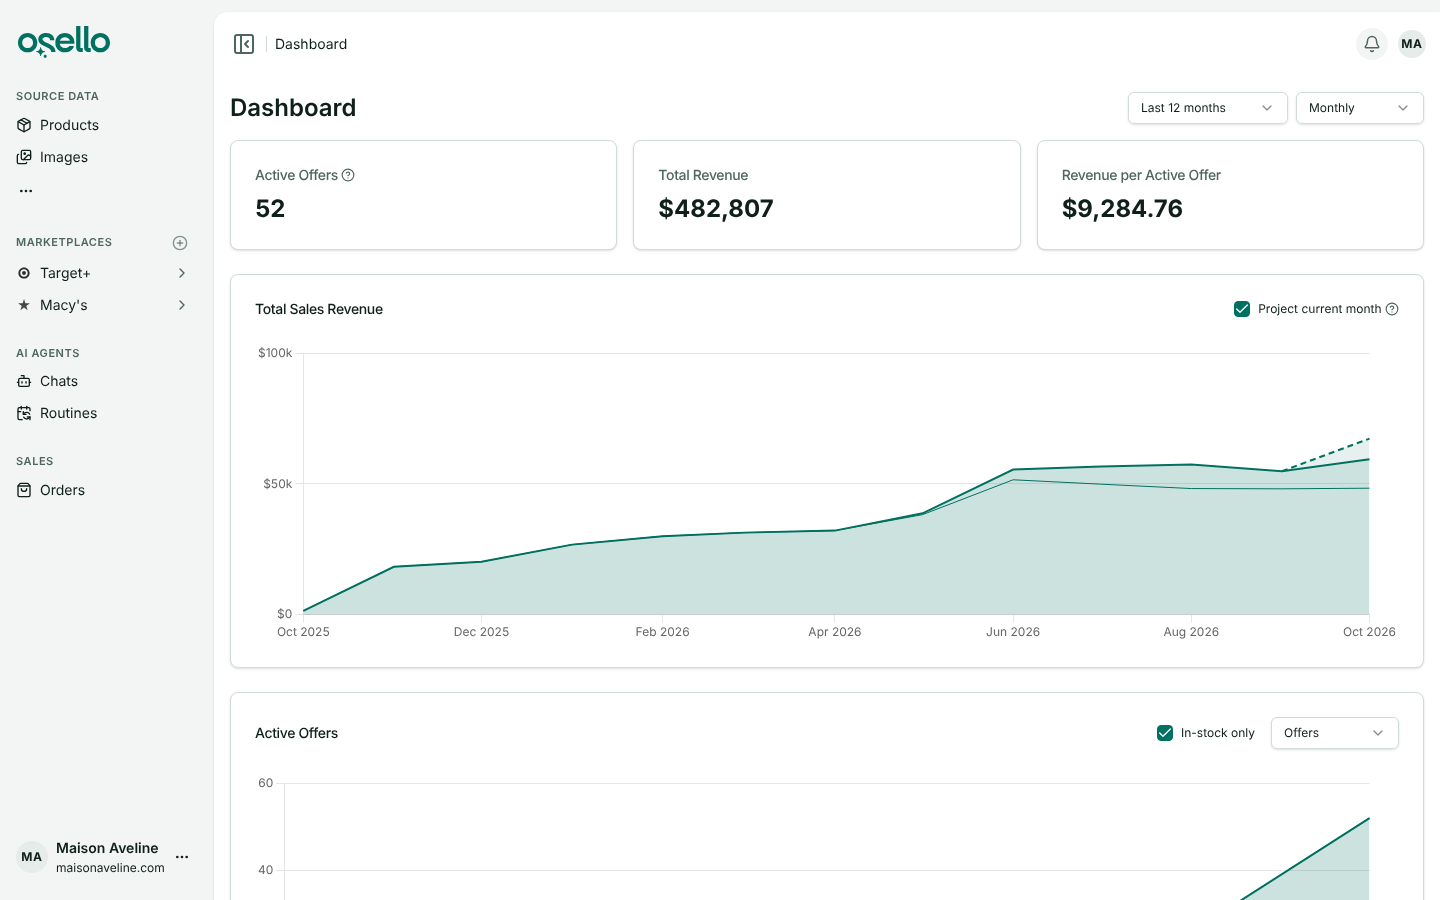Viewport: 1440px width, 900px height.
Task: Uncheck In-stock only checkbox
Action: click(x=1165, y=733)
